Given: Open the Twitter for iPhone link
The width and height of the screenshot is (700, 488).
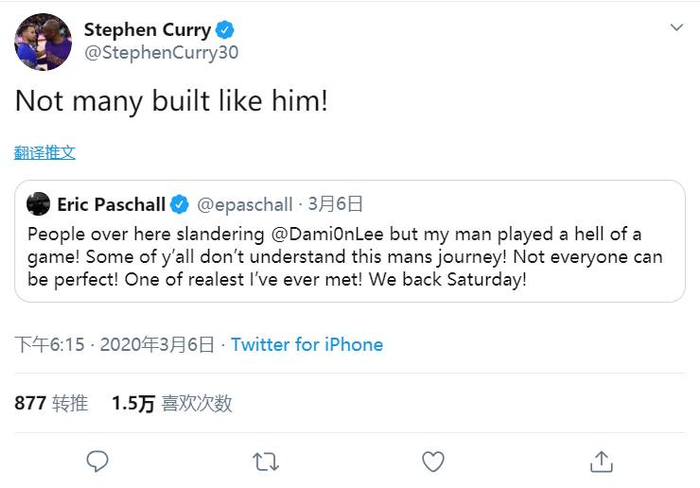Looking at the screenshot, I should pos(307,345).
